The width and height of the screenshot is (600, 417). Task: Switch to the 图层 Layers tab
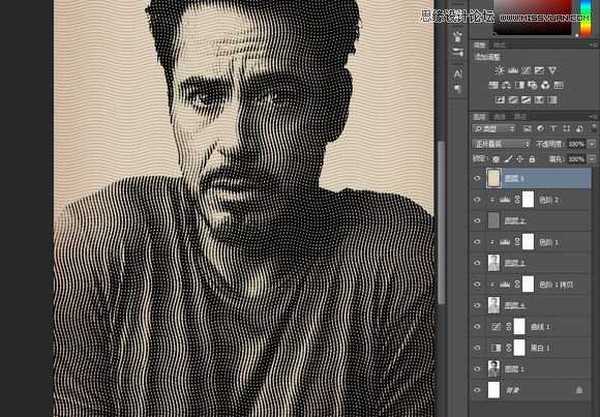coord(479,116)
